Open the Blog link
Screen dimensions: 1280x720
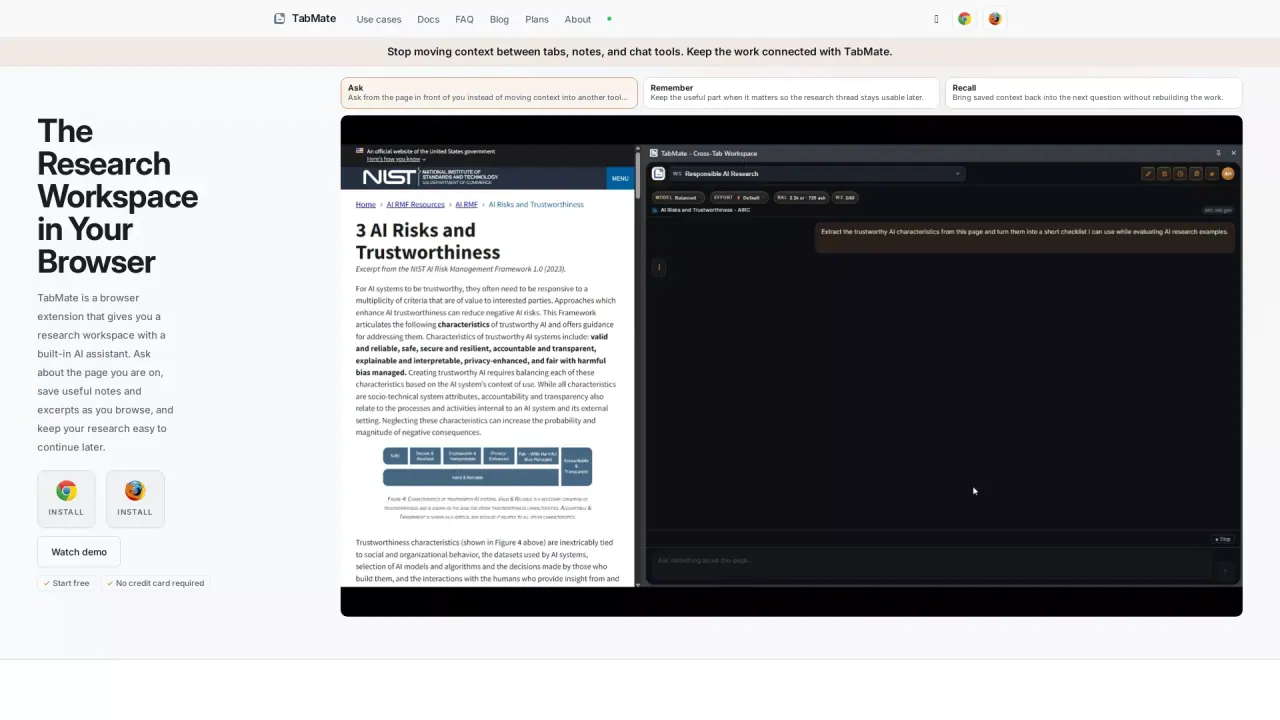499,19
